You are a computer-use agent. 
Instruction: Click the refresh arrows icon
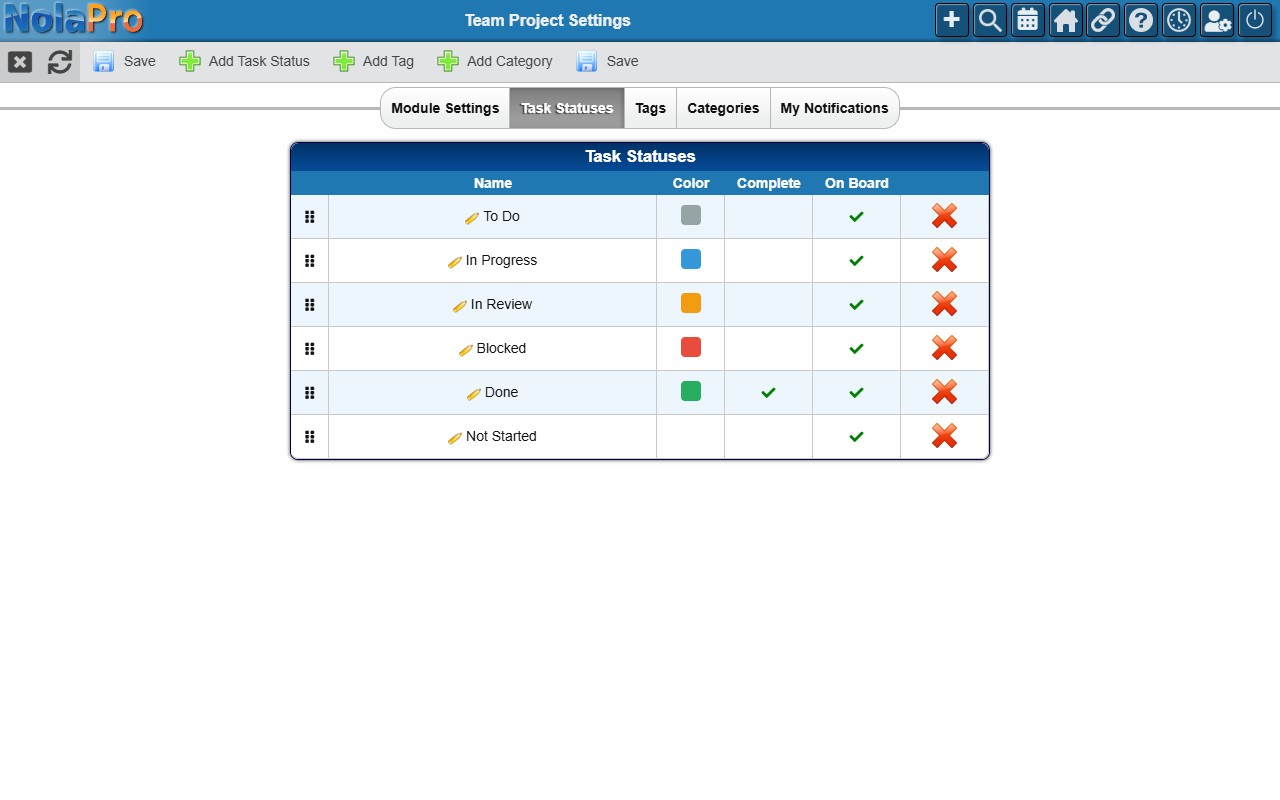coord(60,62)
